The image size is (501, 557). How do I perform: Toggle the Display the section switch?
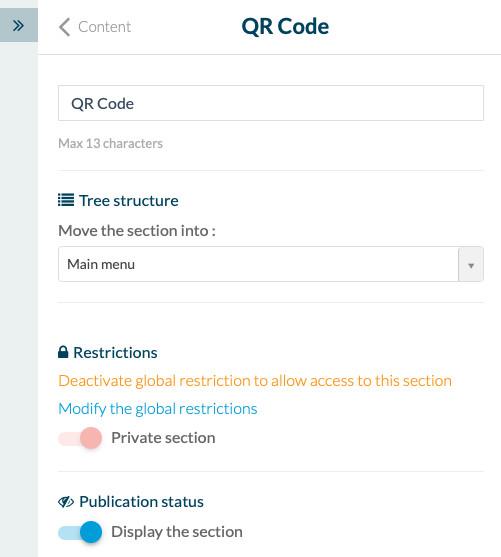(80, 532)
